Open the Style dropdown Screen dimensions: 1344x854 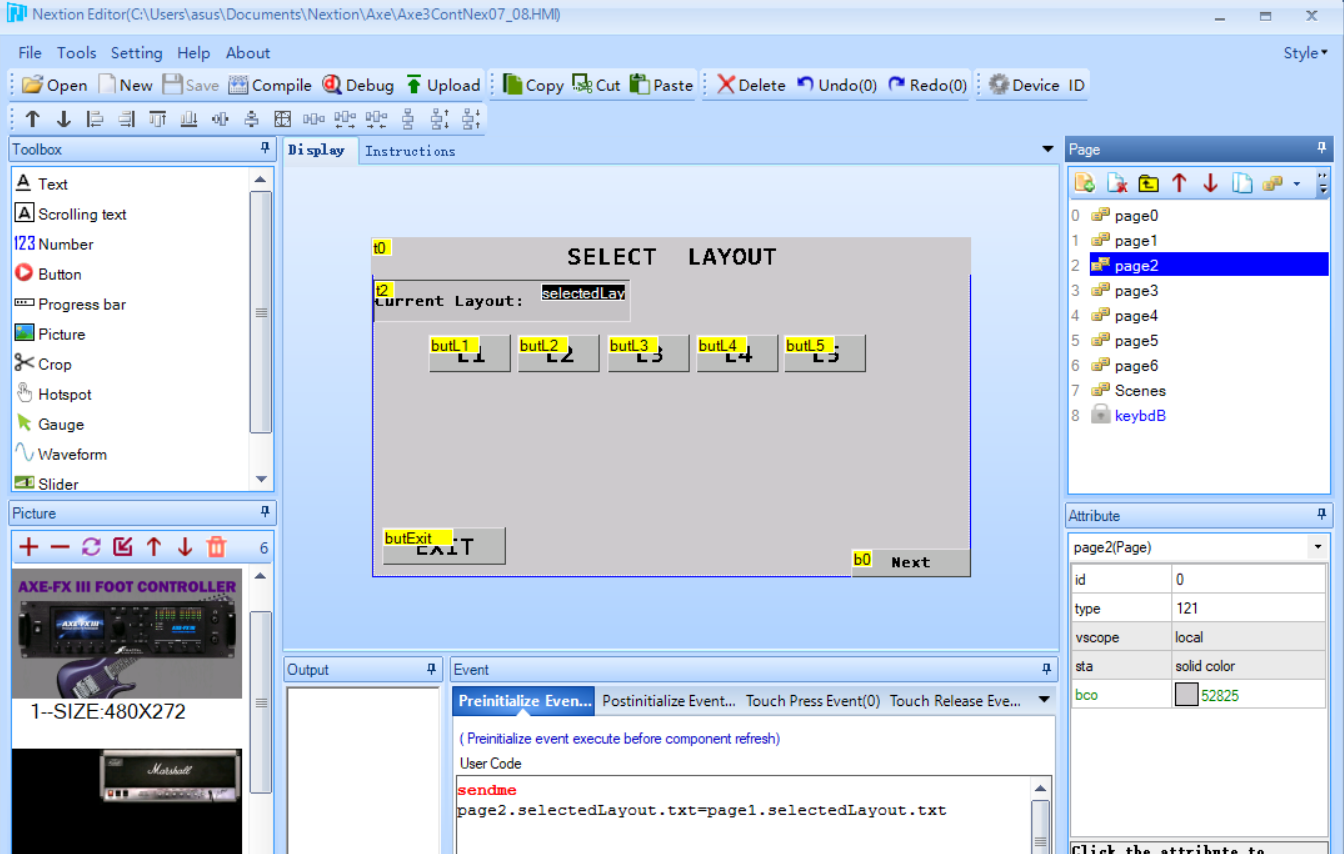(1306, 53)
